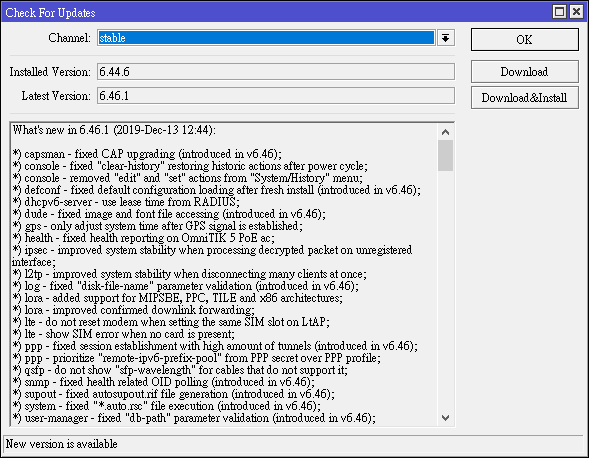Click the console removed "edit" and "set" line

pos(187,178)
